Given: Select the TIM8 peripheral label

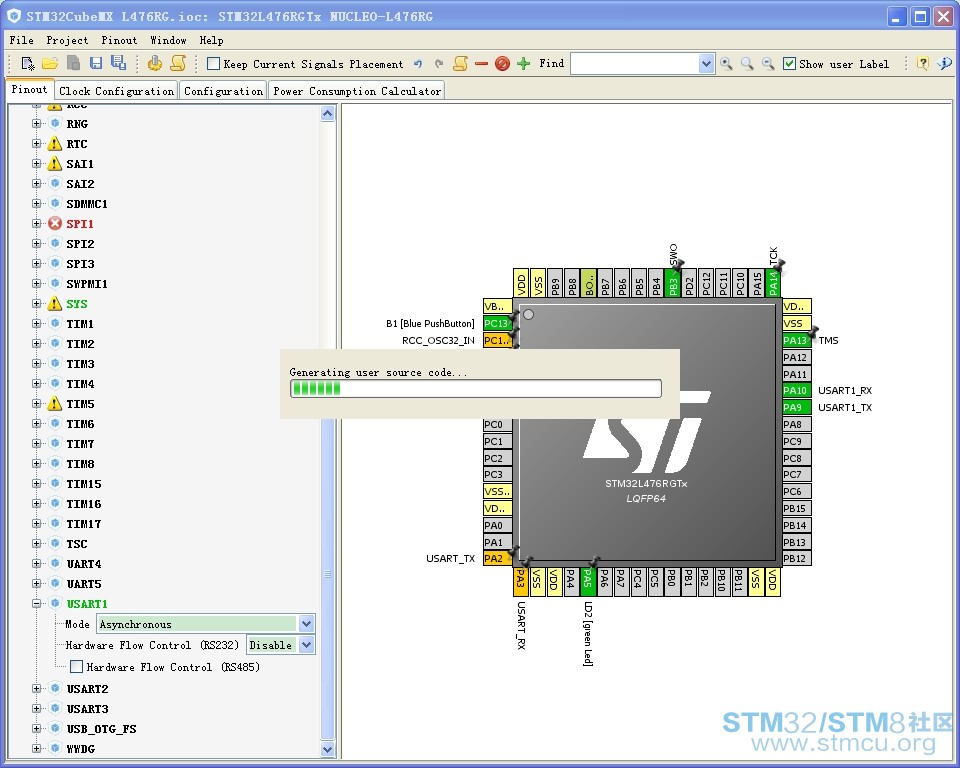Looking at the screenshot, I should [80, 464].
